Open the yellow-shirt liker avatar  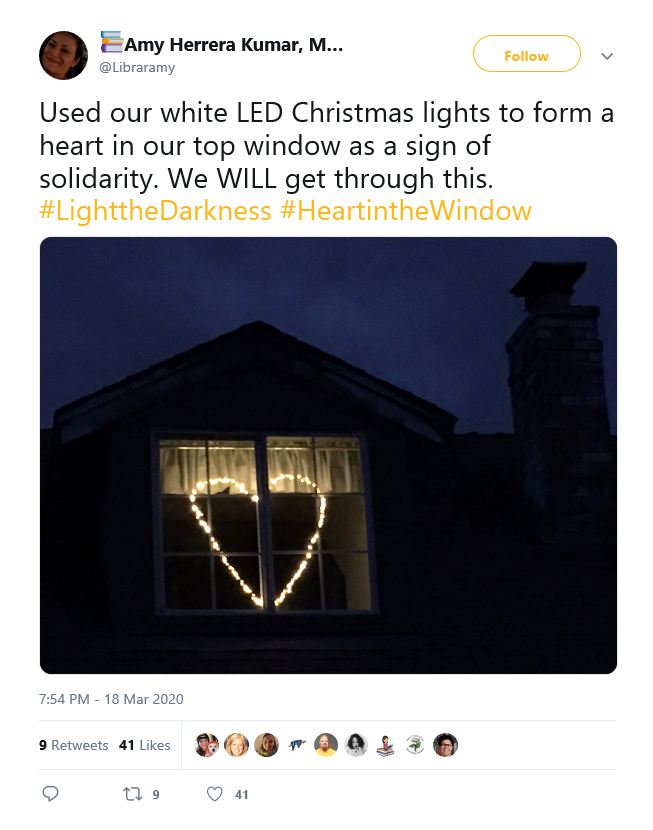click(326, 745)
